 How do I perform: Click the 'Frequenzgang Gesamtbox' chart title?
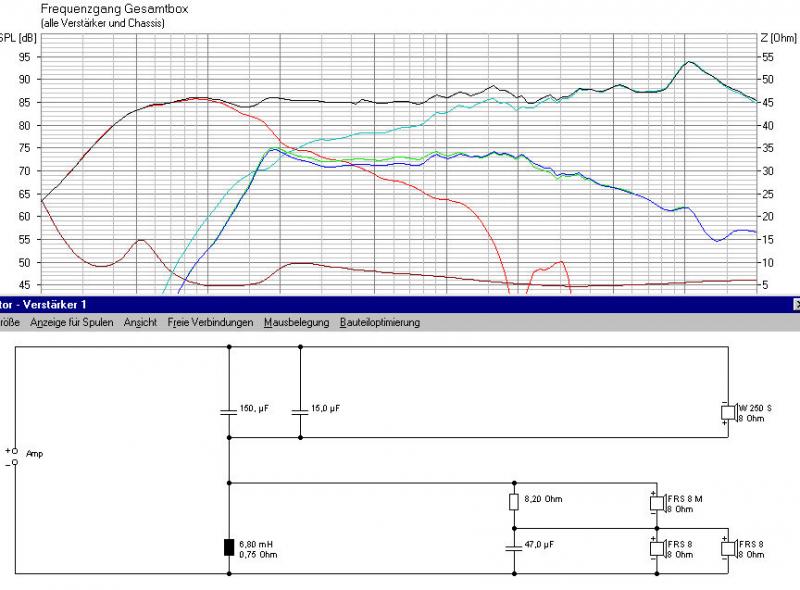tap(114, 9)
